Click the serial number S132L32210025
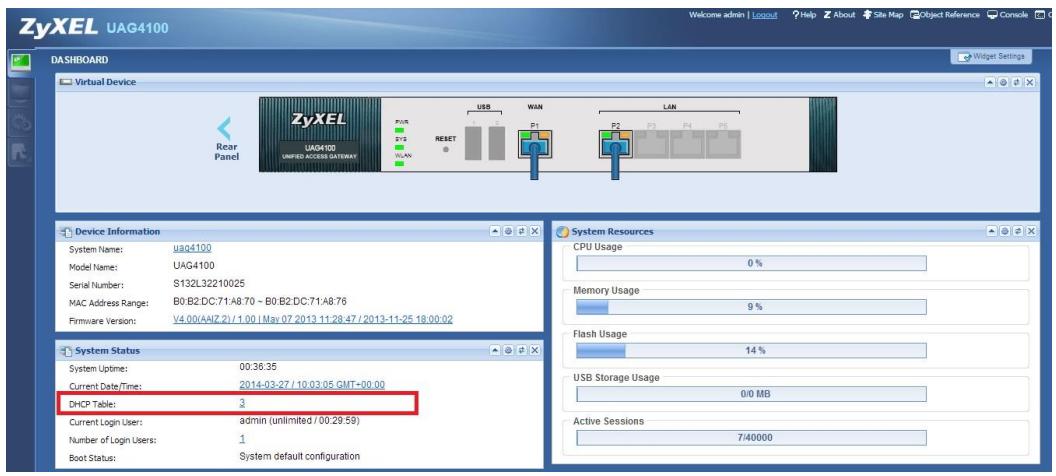This screenshot has height=476, width=1056. [209, 283]
